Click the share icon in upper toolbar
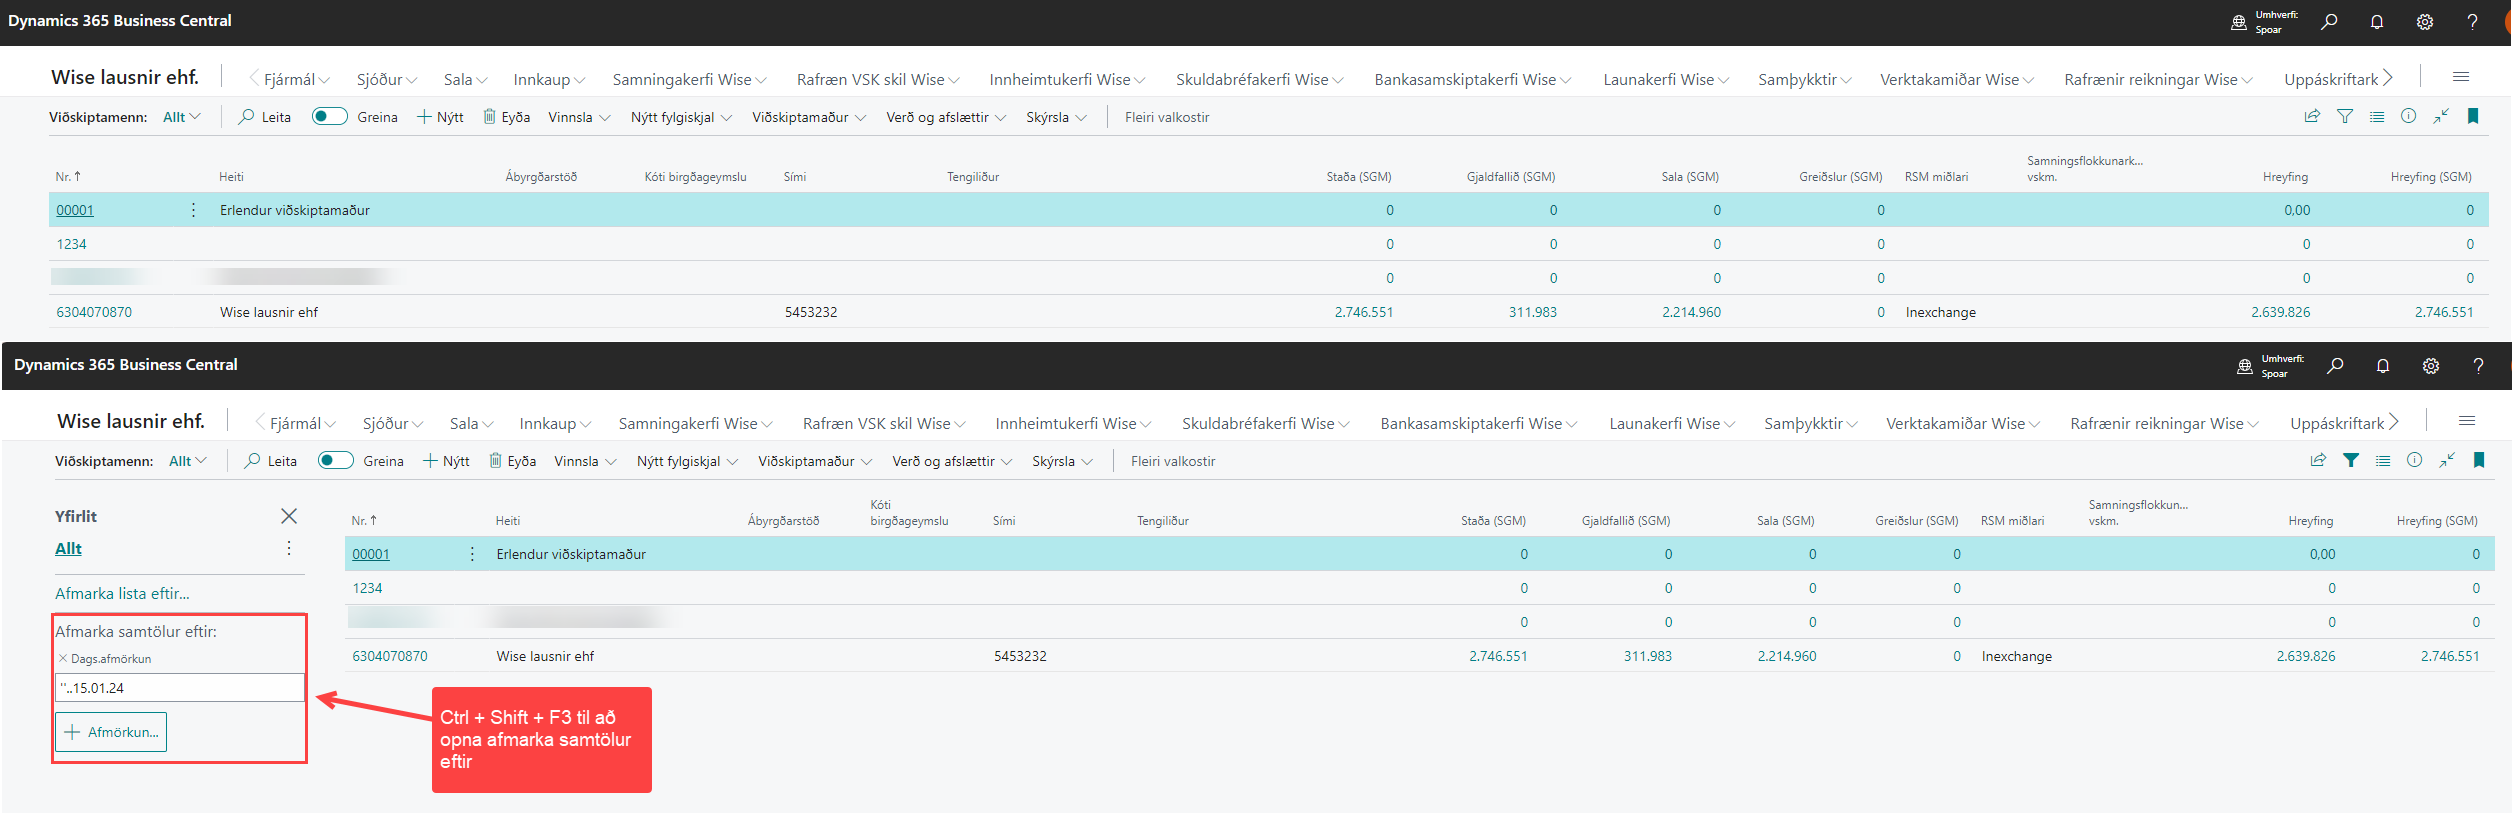Viewport: 2512px width, 813px height. (x=2312, y=116)
